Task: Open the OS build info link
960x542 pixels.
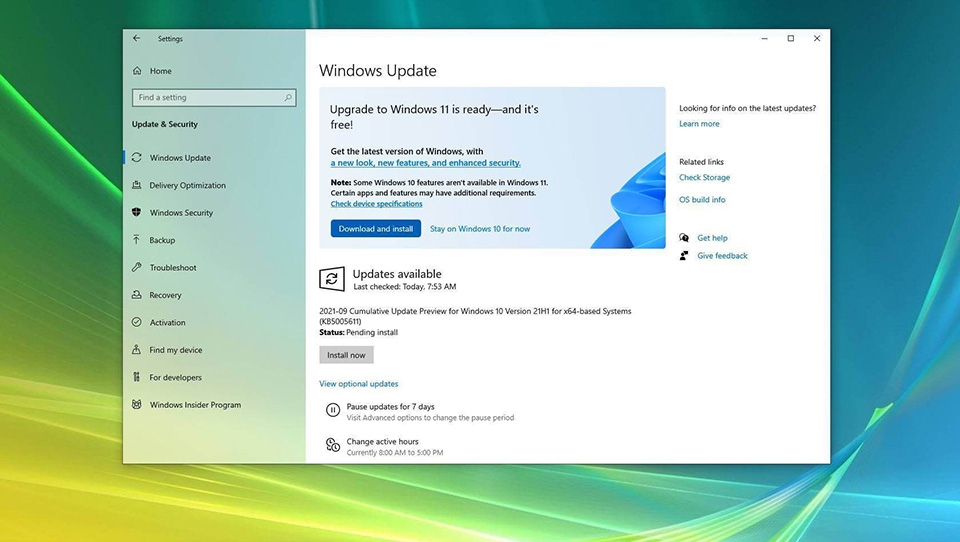Action: [x=702, y=200]
